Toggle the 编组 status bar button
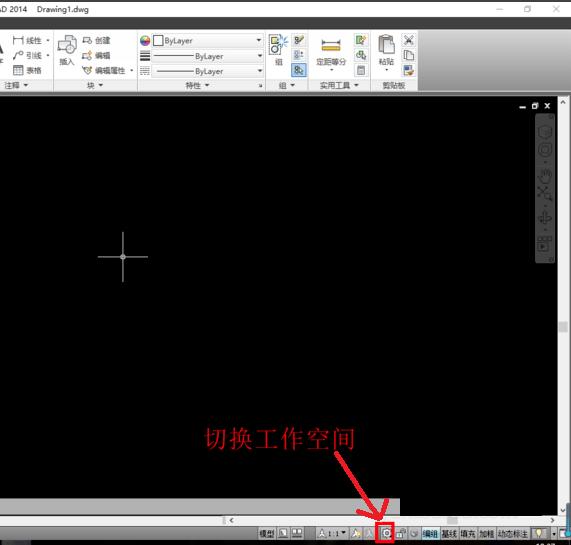This screenshot has height=545, width=571. coord(430,534)
